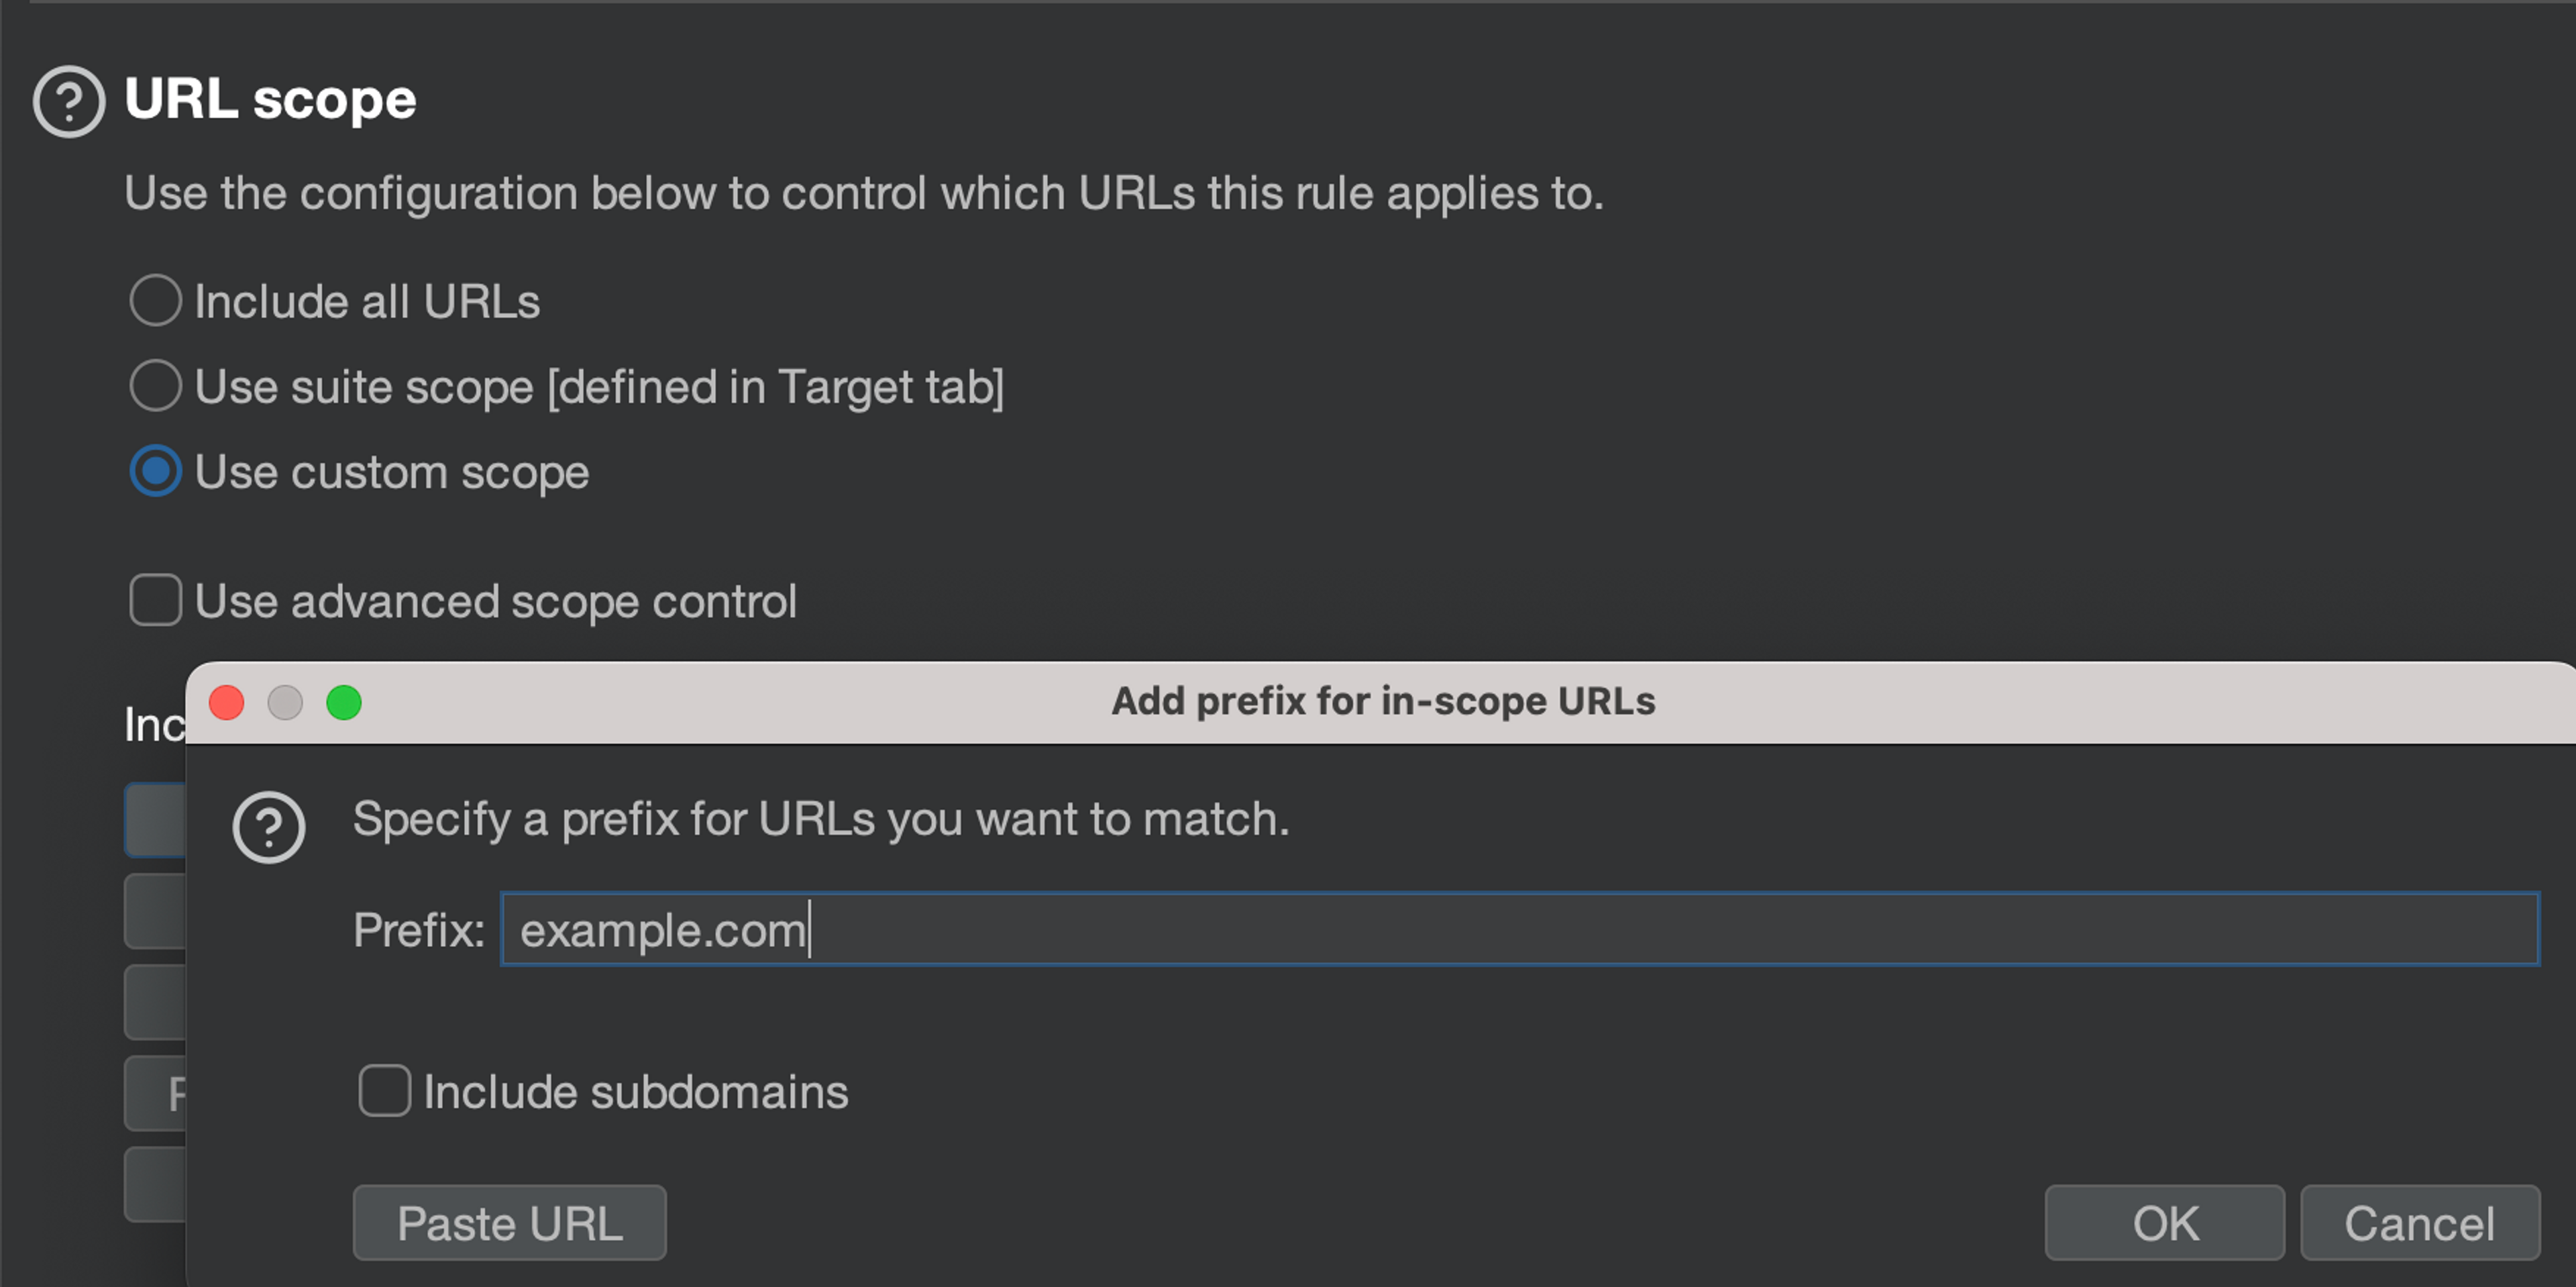Screen dimensions: 2576x1287
Task: Open help icon in the Add prefix dialog
Action: coord(268,827)
